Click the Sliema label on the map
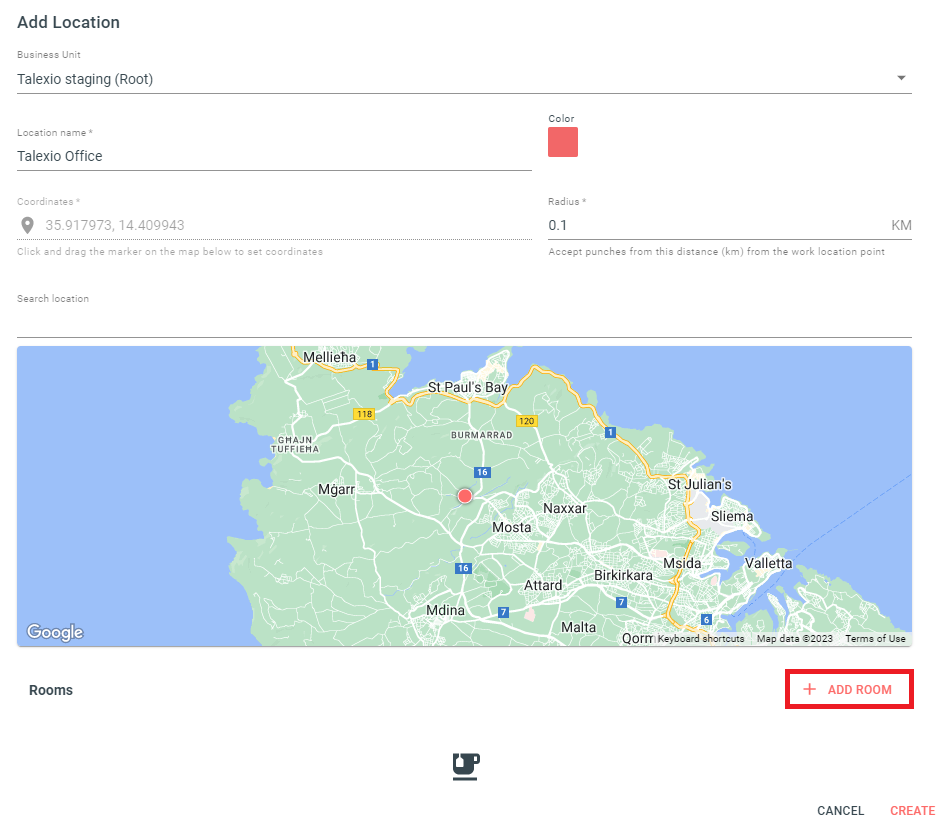This screenshot has width=950, height=837. pos(732,516)
